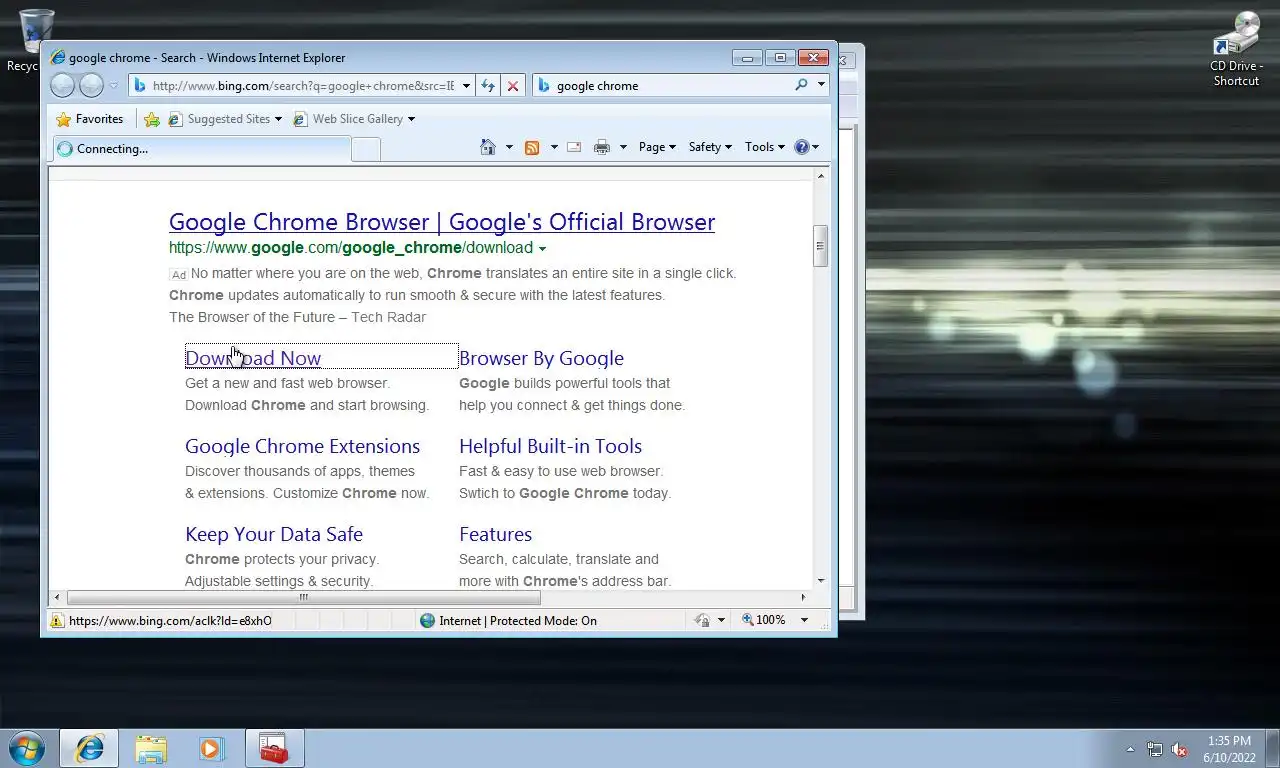
Task: Click the Add to Favorites Bar icon
Action: (152, 119)
